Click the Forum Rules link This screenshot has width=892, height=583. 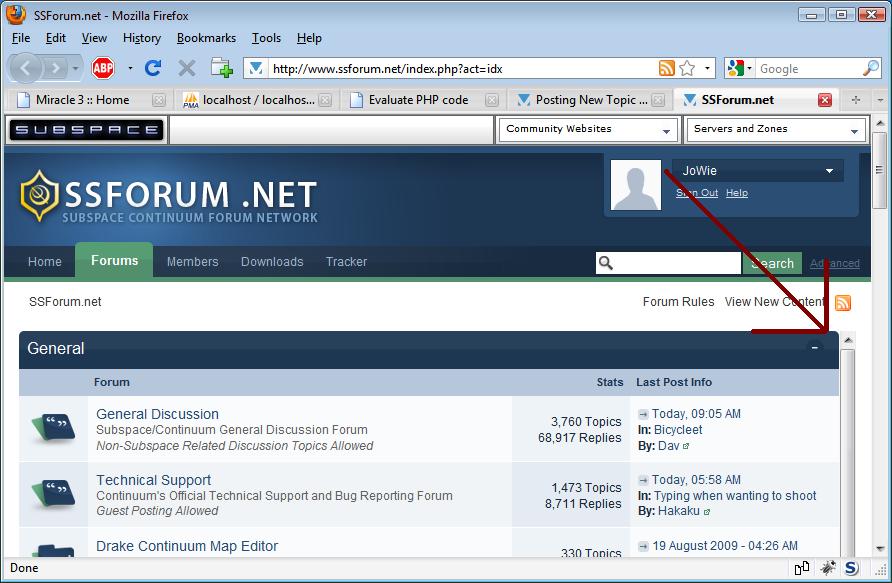click(679, 302)
